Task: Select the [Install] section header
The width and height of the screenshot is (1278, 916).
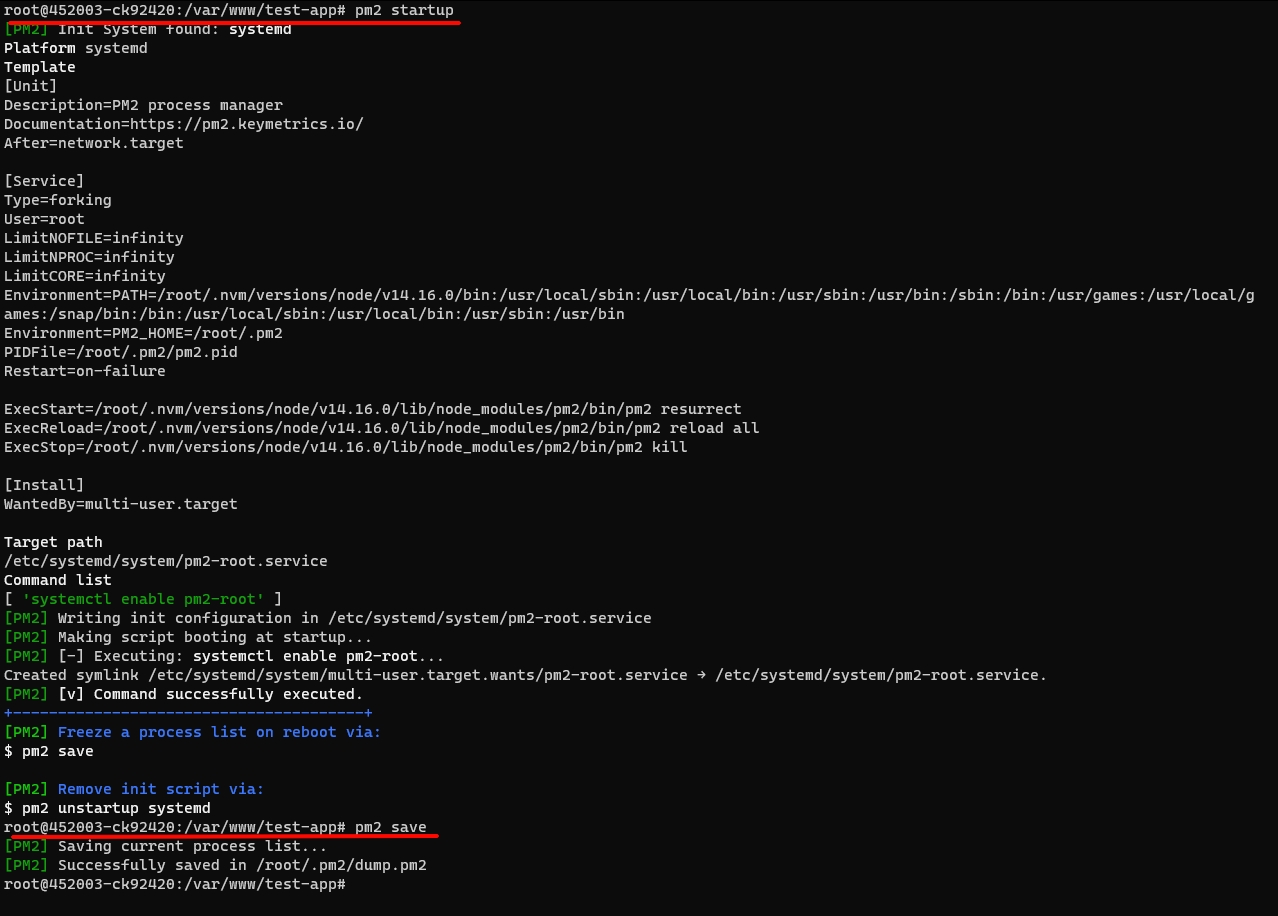Action: point(44,485)
